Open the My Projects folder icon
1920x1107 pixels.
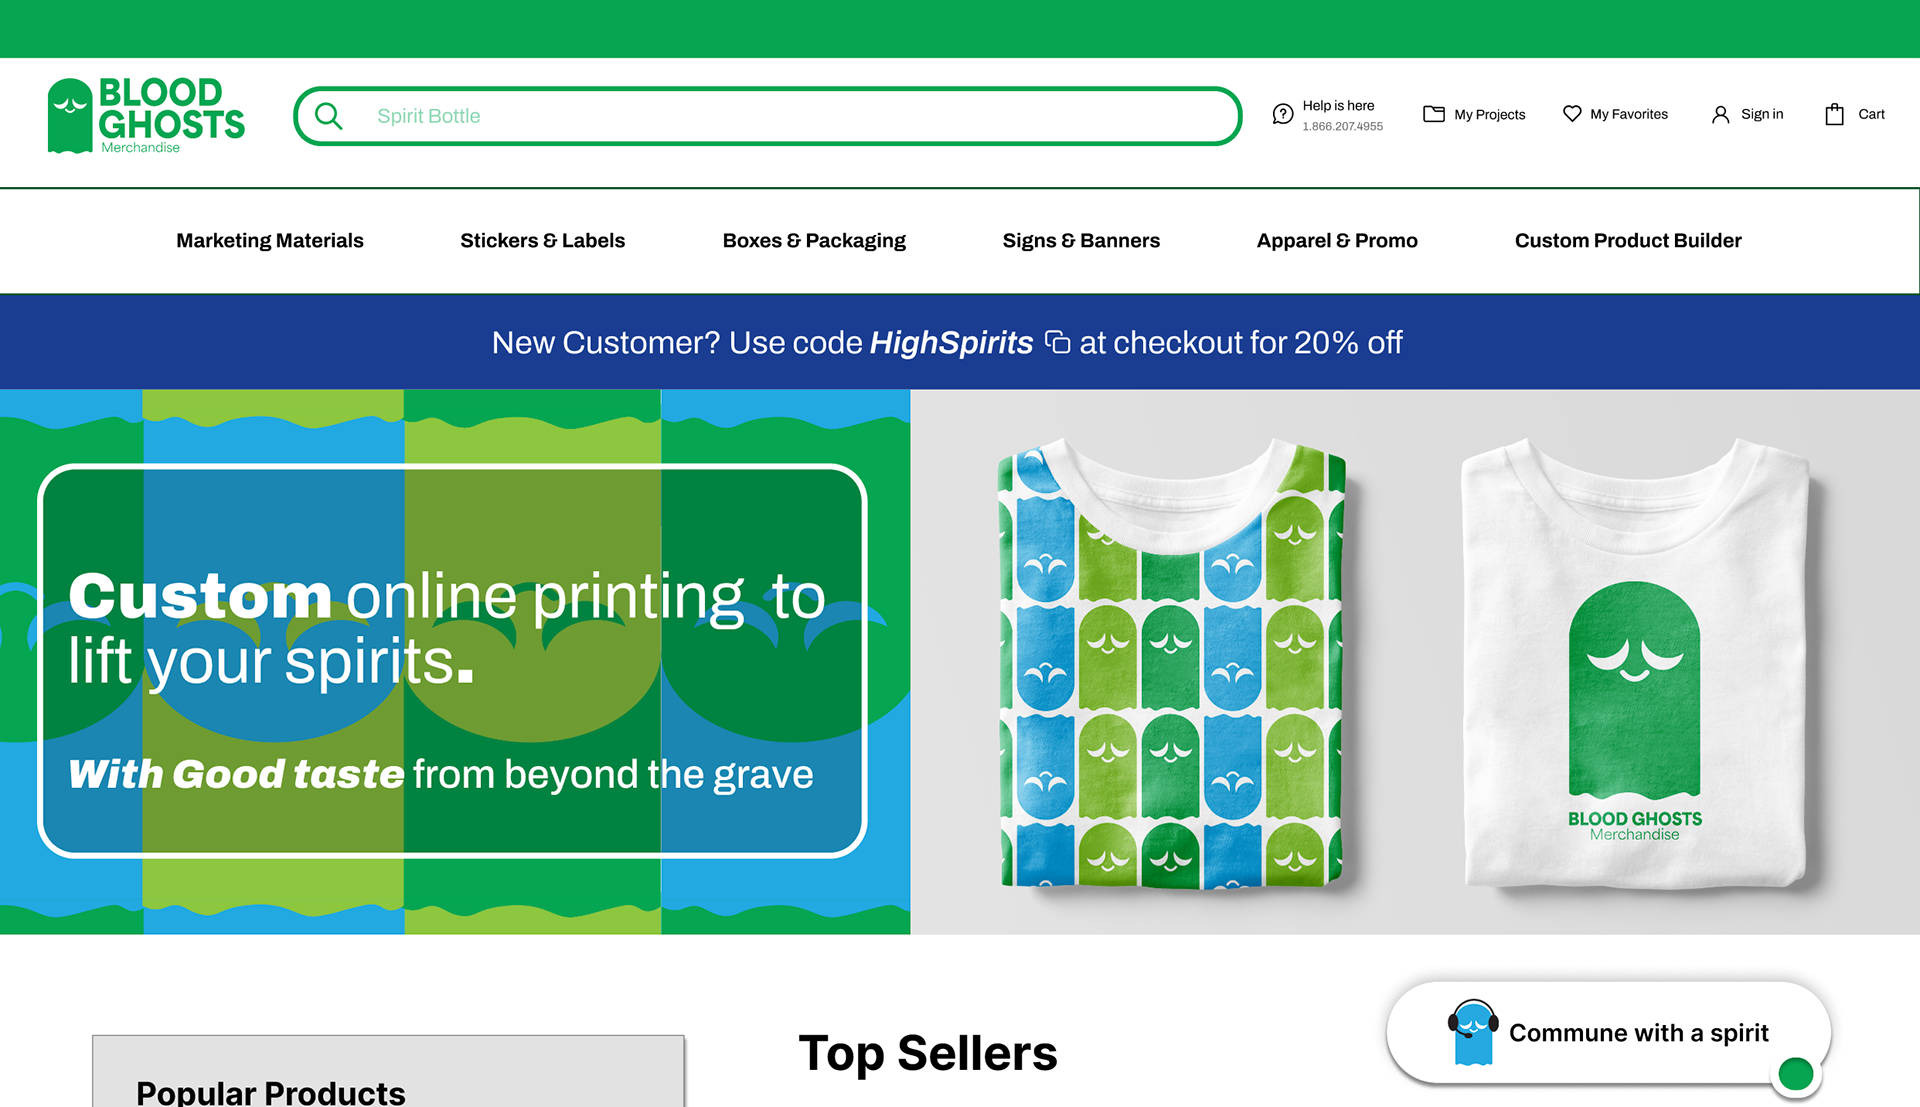(x=1433, y=114)
